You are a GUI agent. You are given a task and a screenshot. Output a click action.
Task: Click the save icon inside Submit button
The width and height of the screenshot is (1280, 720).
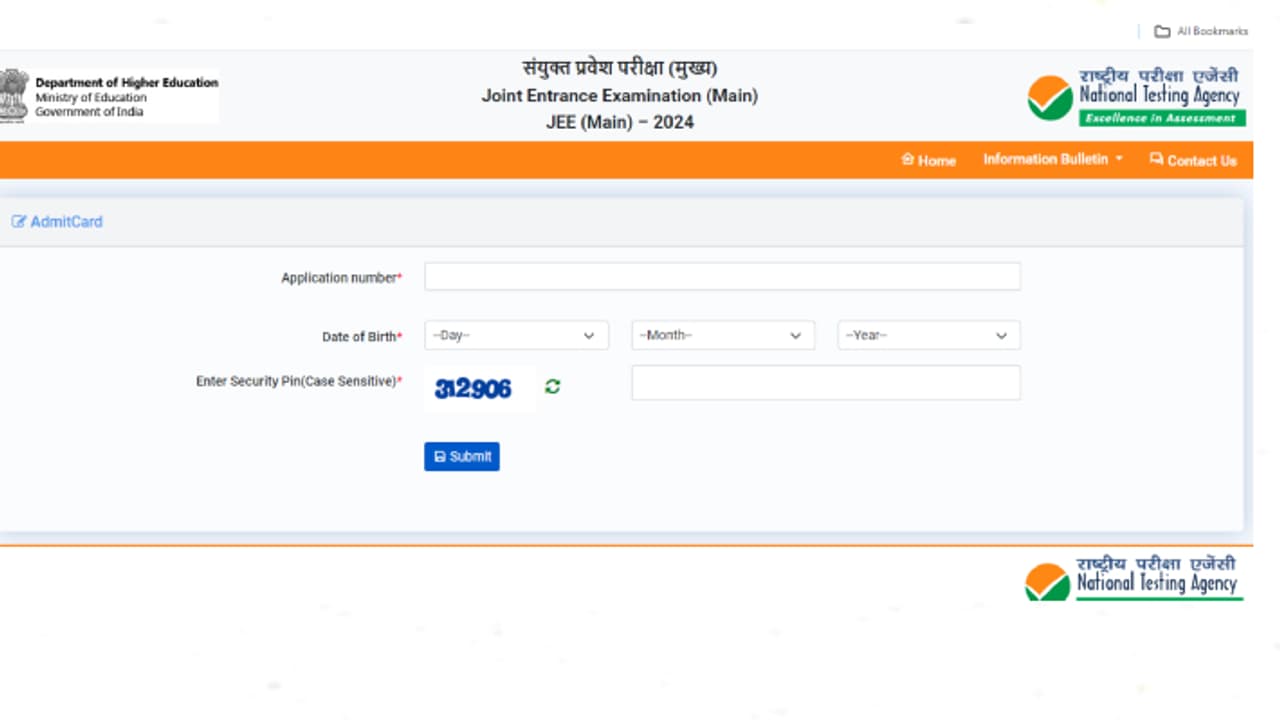(441, 456)
